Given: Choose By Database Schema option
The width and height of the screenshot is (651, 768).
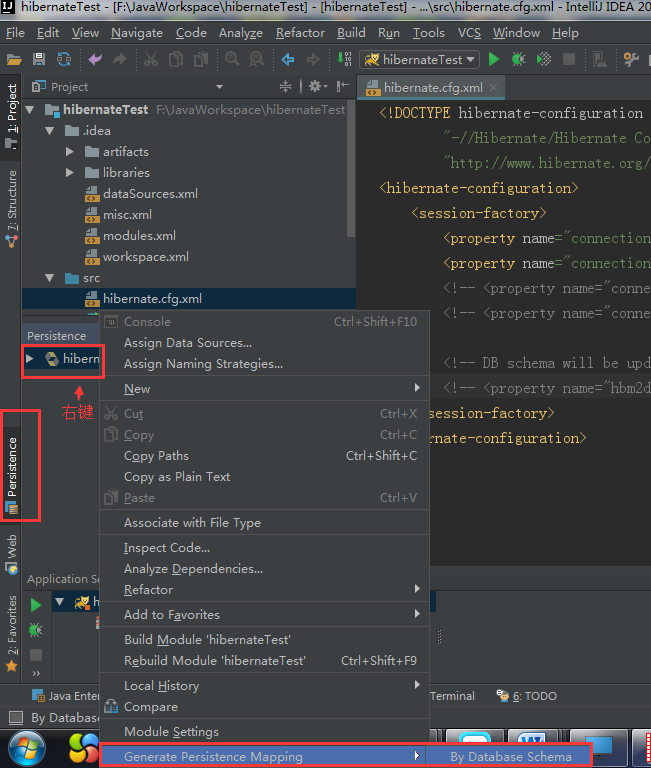Looking at the screenshot, I should tap(511, 757).
